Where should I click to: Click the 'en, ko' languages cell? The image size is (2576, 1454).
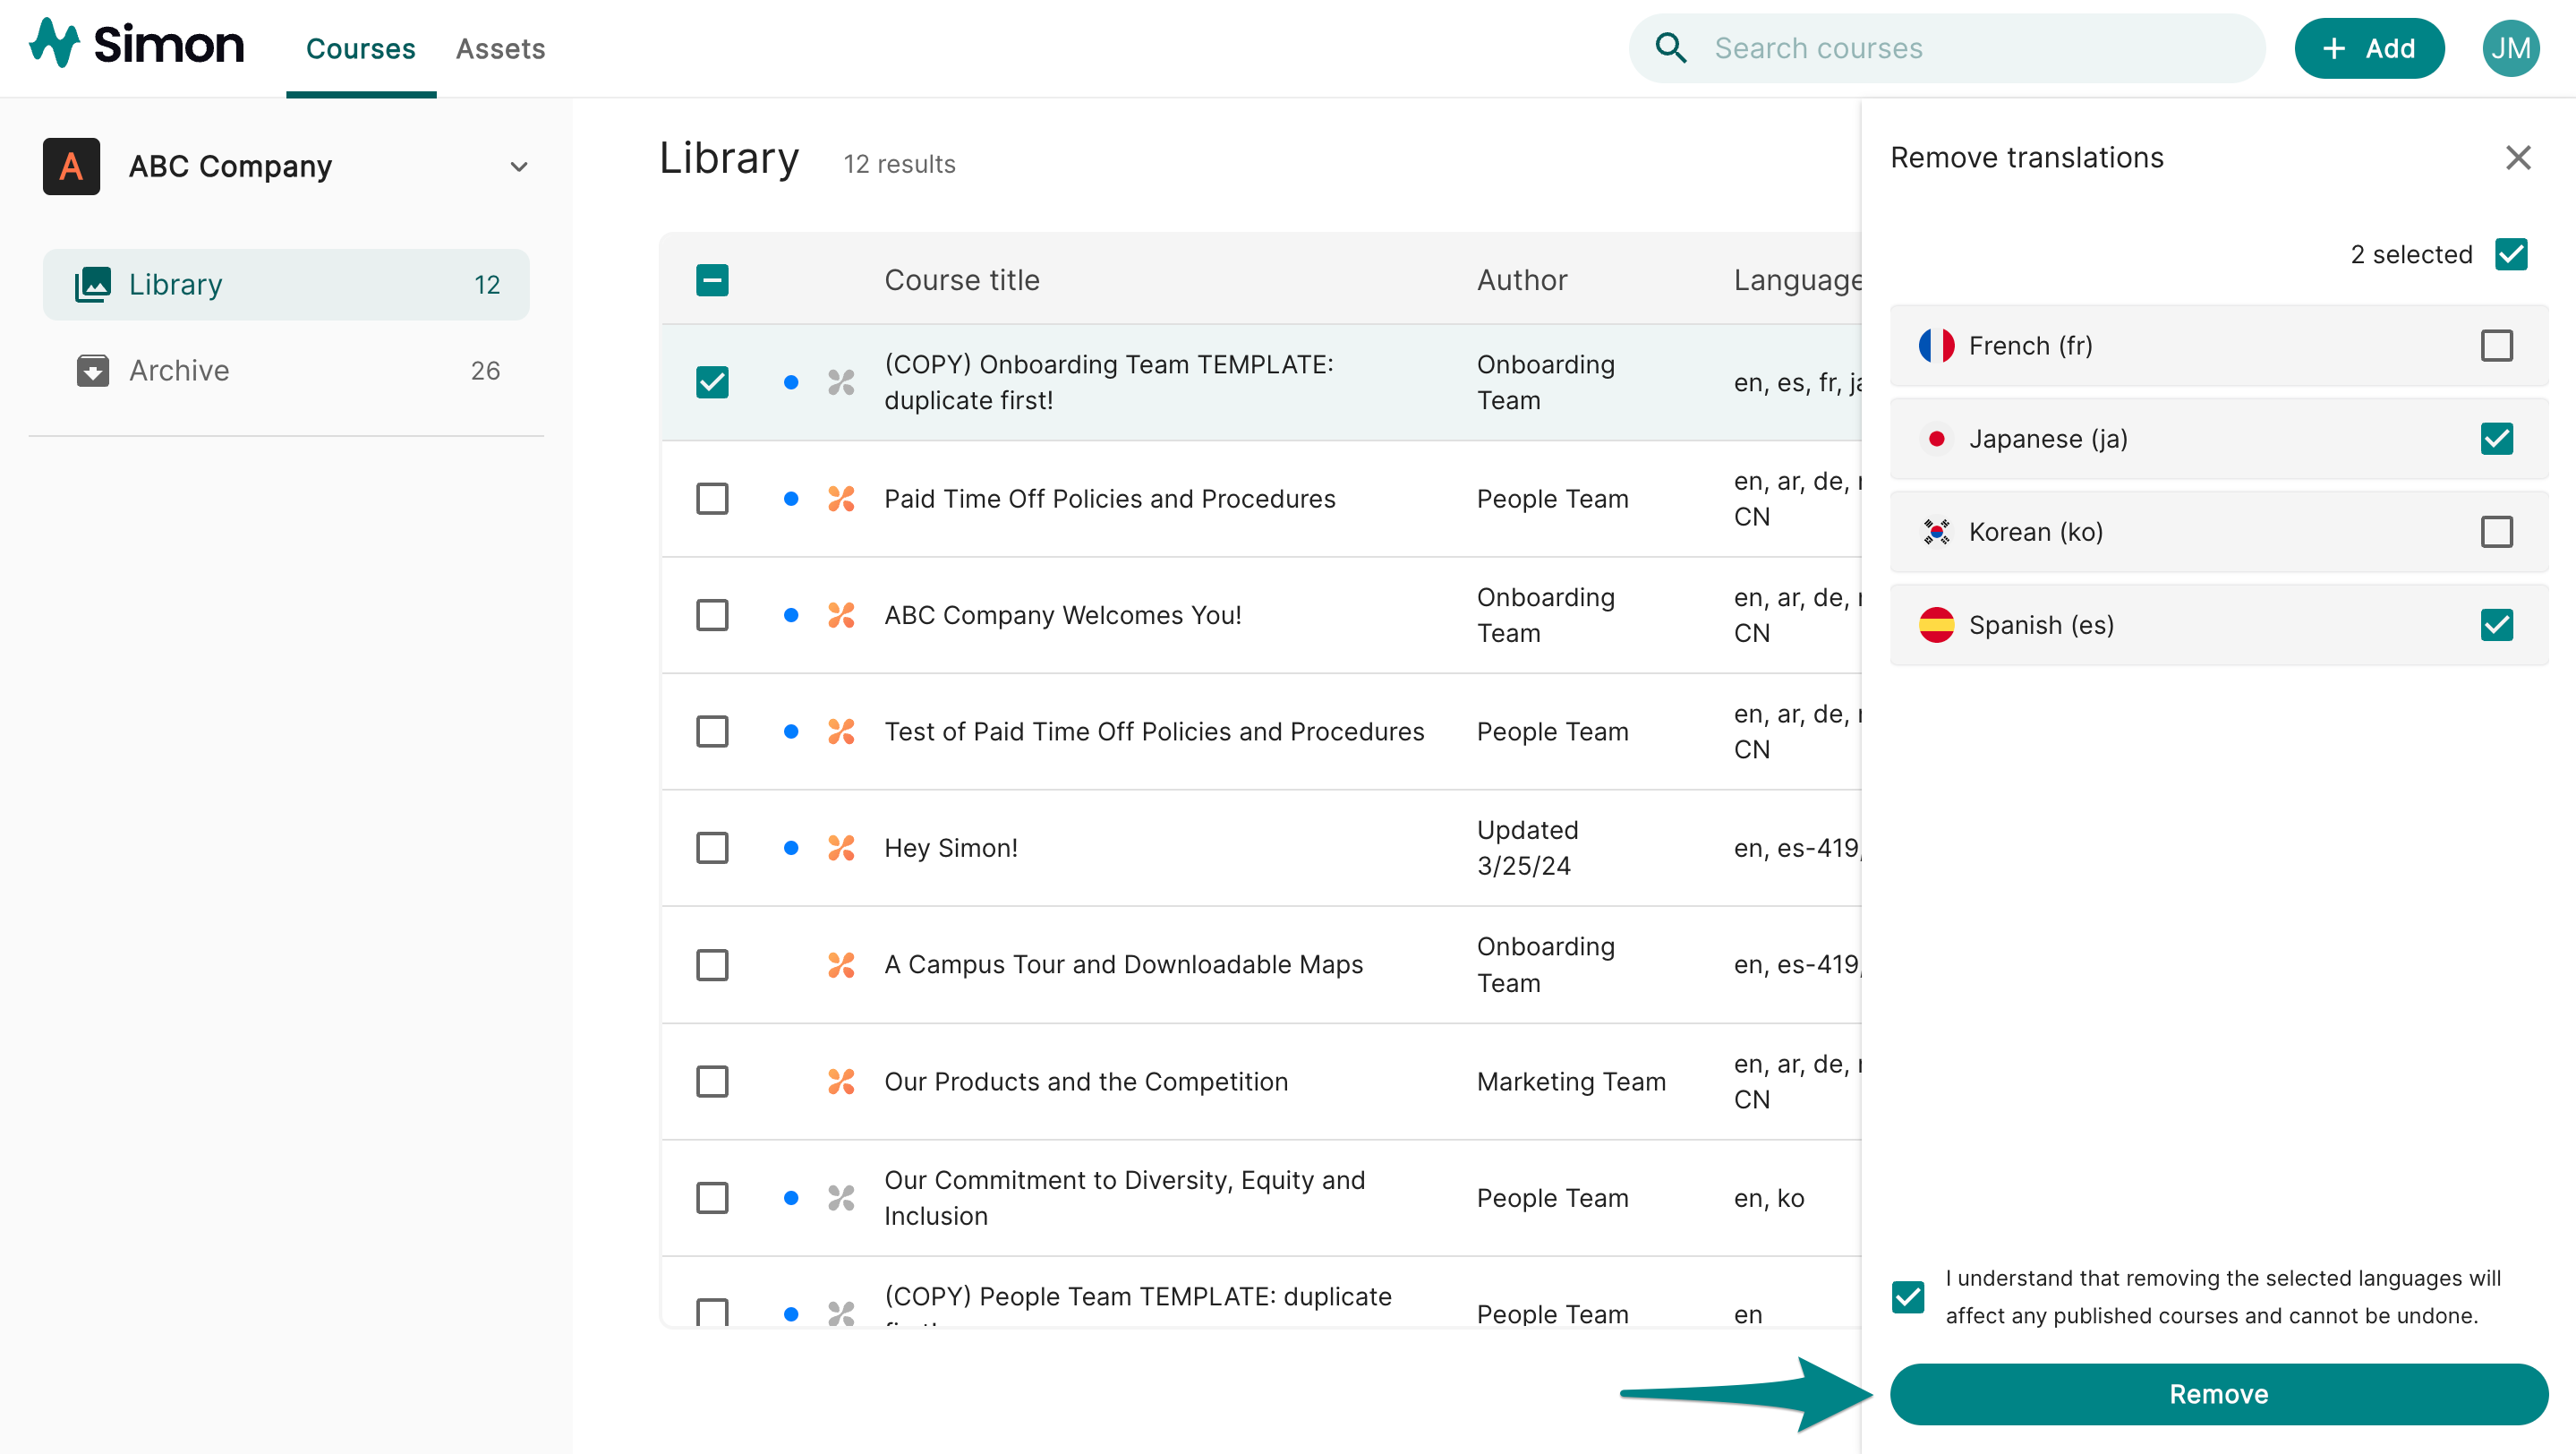[x=1768, y=1197]
